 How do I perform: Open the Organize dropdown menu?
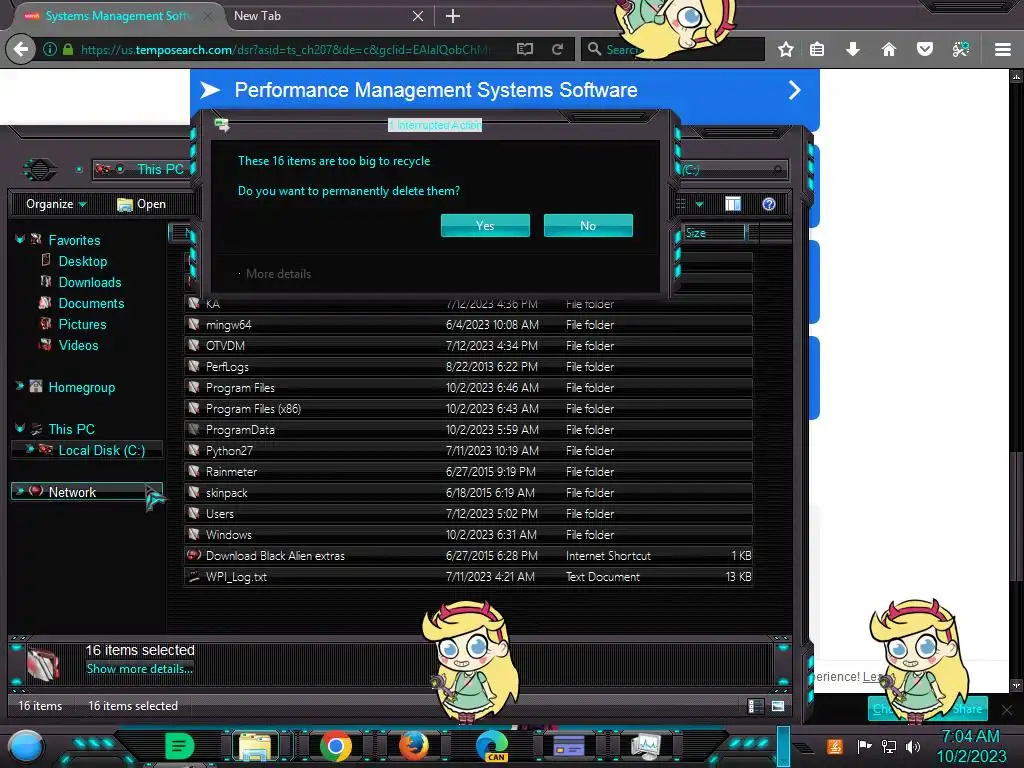[x=56, y=204]
